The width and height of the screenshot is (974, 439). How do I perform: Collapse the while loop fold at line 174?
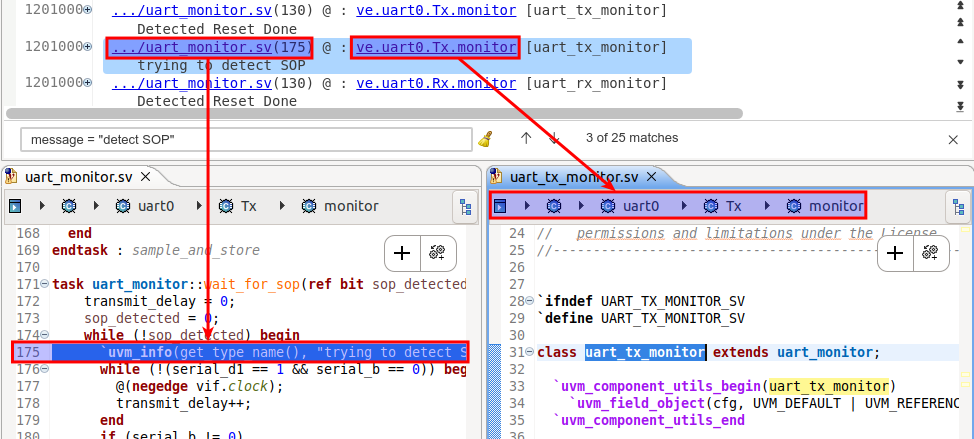pyautogui.click(x=44, y=335)
